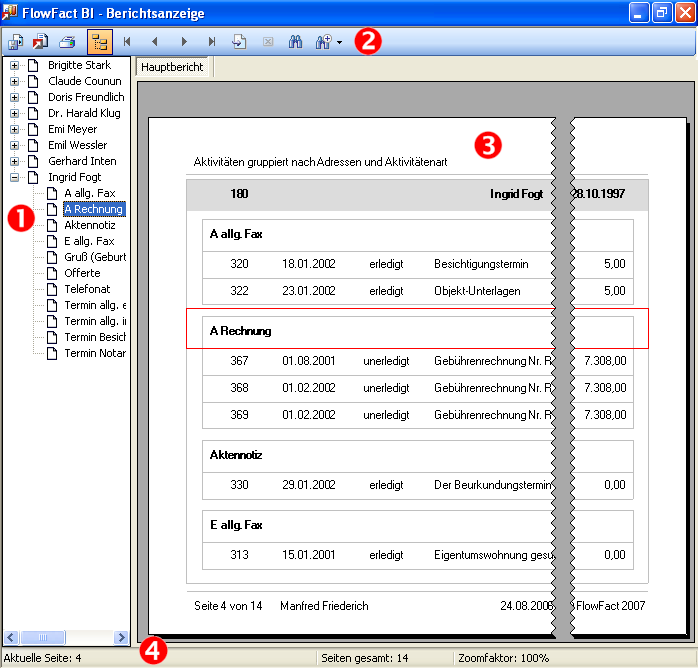Click the export report toolbar icon

click(x=15, y=42)
